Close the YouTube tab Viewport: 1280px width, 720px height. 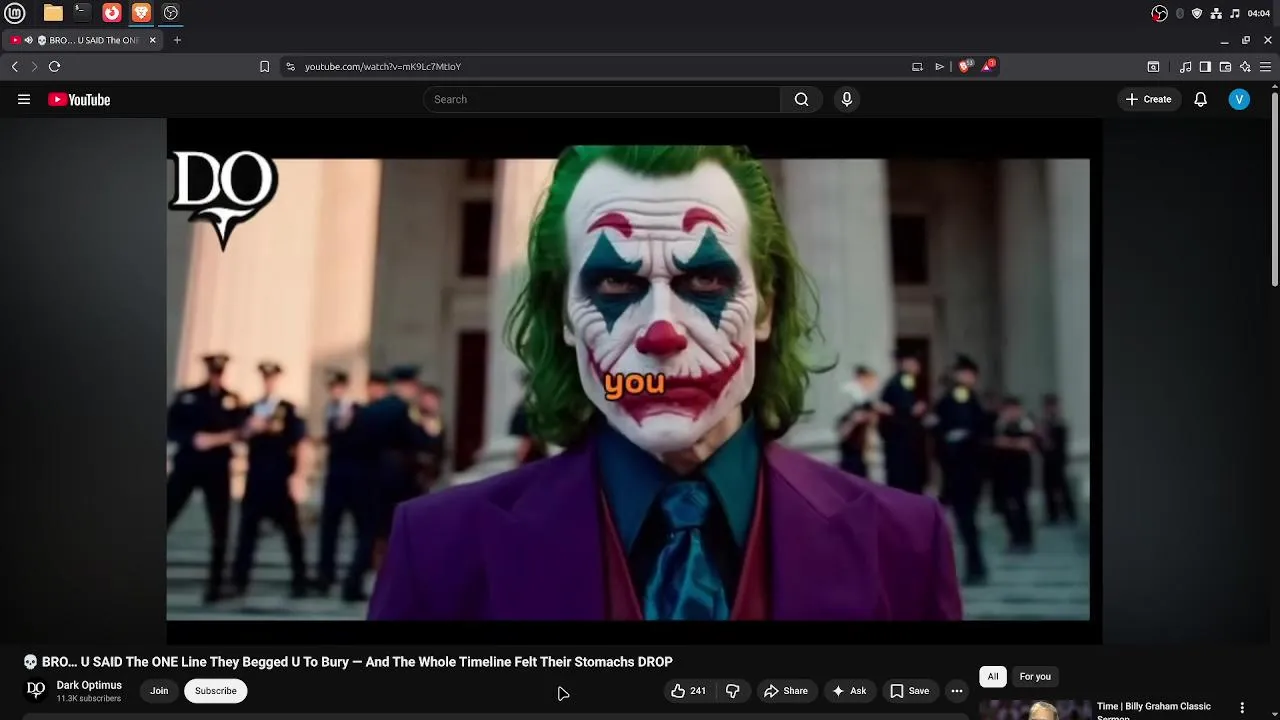pyautogui.click(x=153, y=40)
